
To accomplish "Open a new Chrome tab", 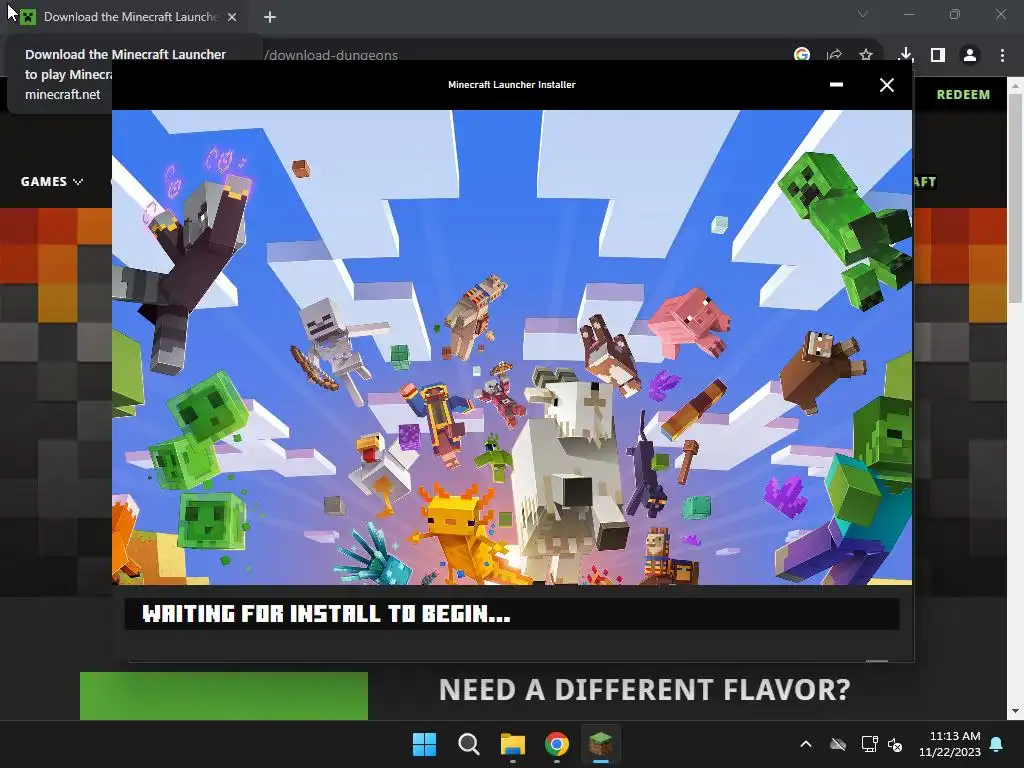I will tap(270, 17).
